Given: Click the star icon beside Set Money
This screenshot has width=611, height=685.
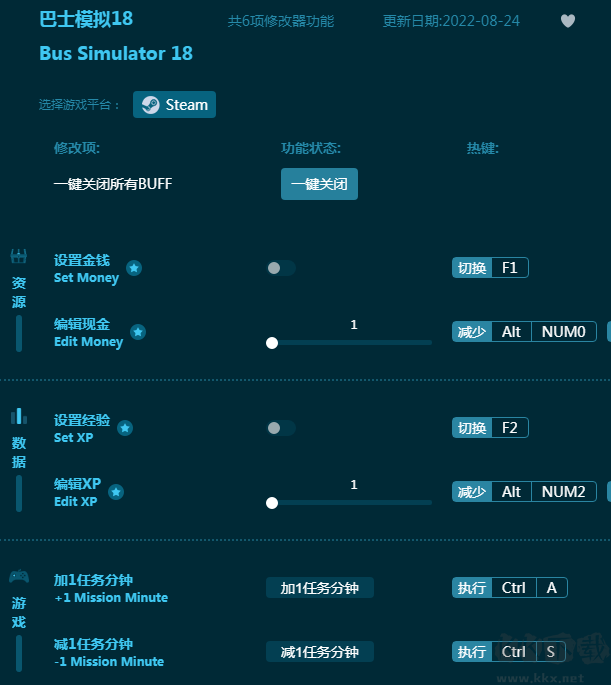Looking at the screenshot, I should point(134,268).
